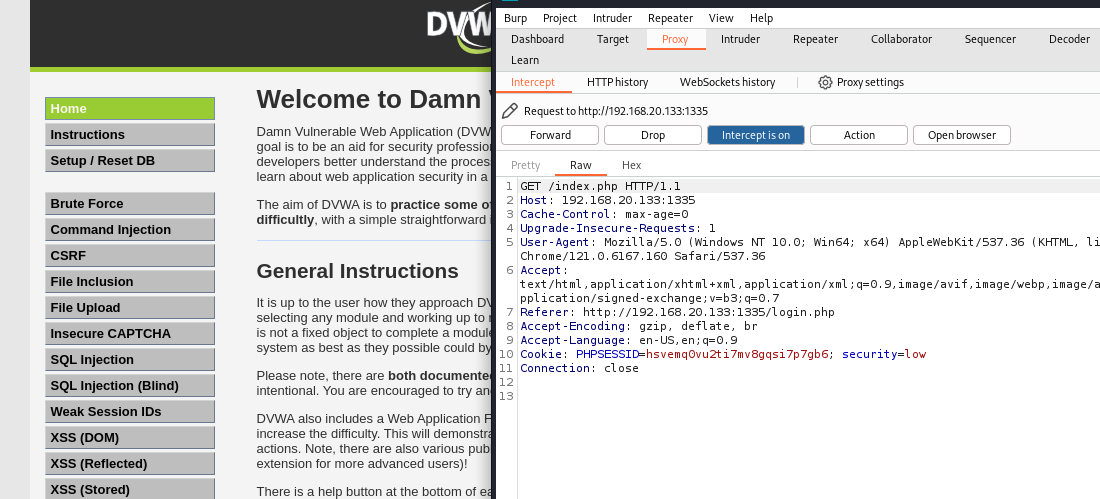Open the SQL Injection (Blind) module
Screen dimensions: 1100x499
130,385
